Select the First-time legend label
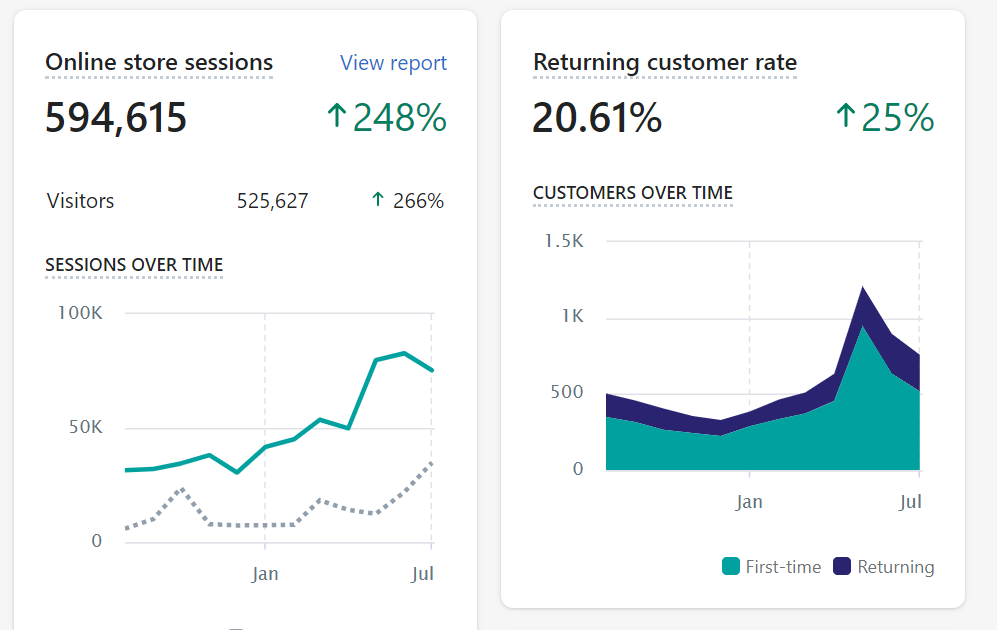The width and height of the screenshot is (997, 630). click(783, 566)
